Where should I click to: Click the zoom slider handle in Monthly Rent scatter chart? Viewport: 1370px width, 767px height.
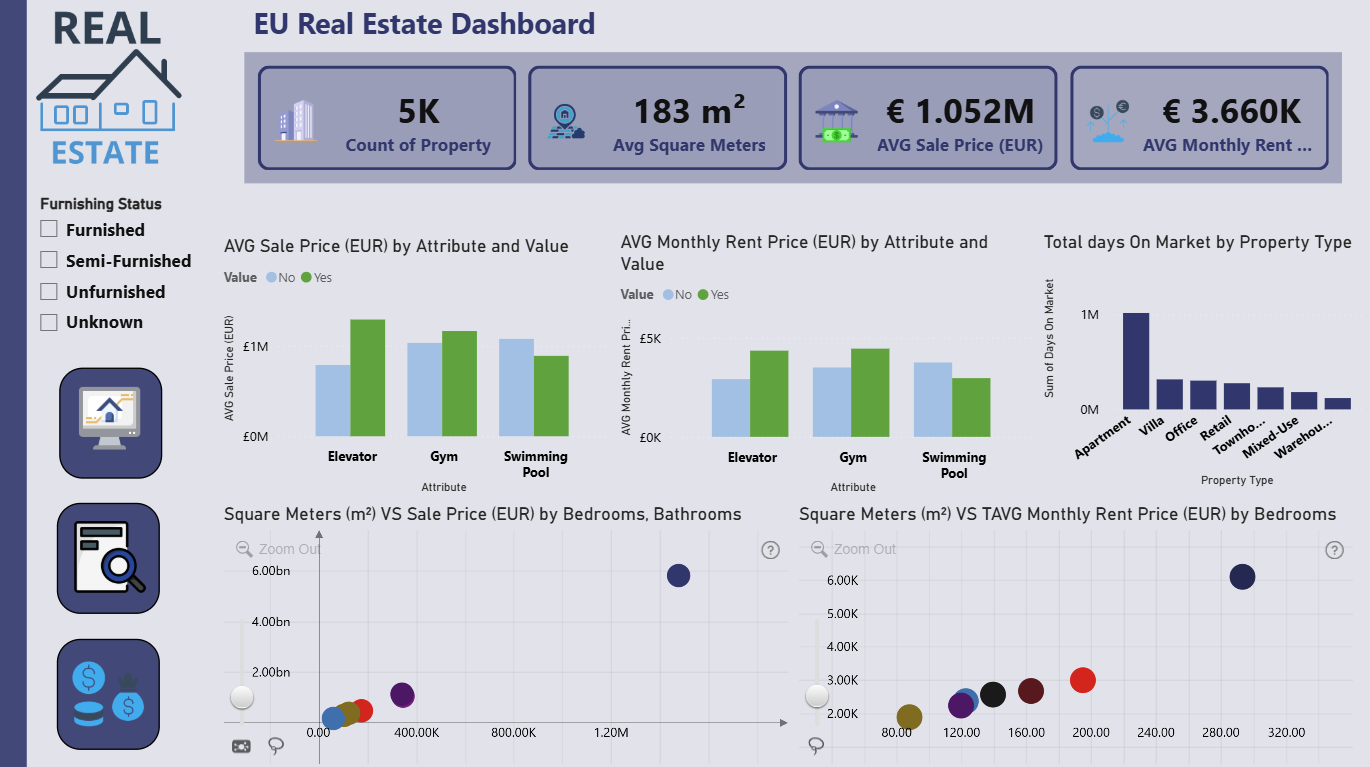click(x=817, y=695)
